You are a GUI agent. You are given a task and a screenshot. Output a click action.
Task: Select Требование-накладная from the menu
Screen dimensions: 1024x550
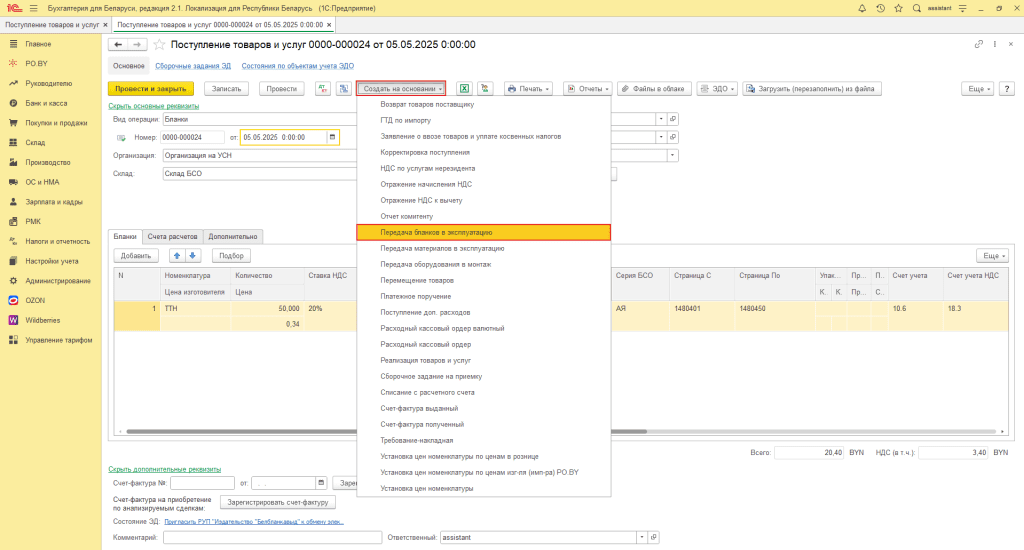pyautogui.click(x=417, y=440)
